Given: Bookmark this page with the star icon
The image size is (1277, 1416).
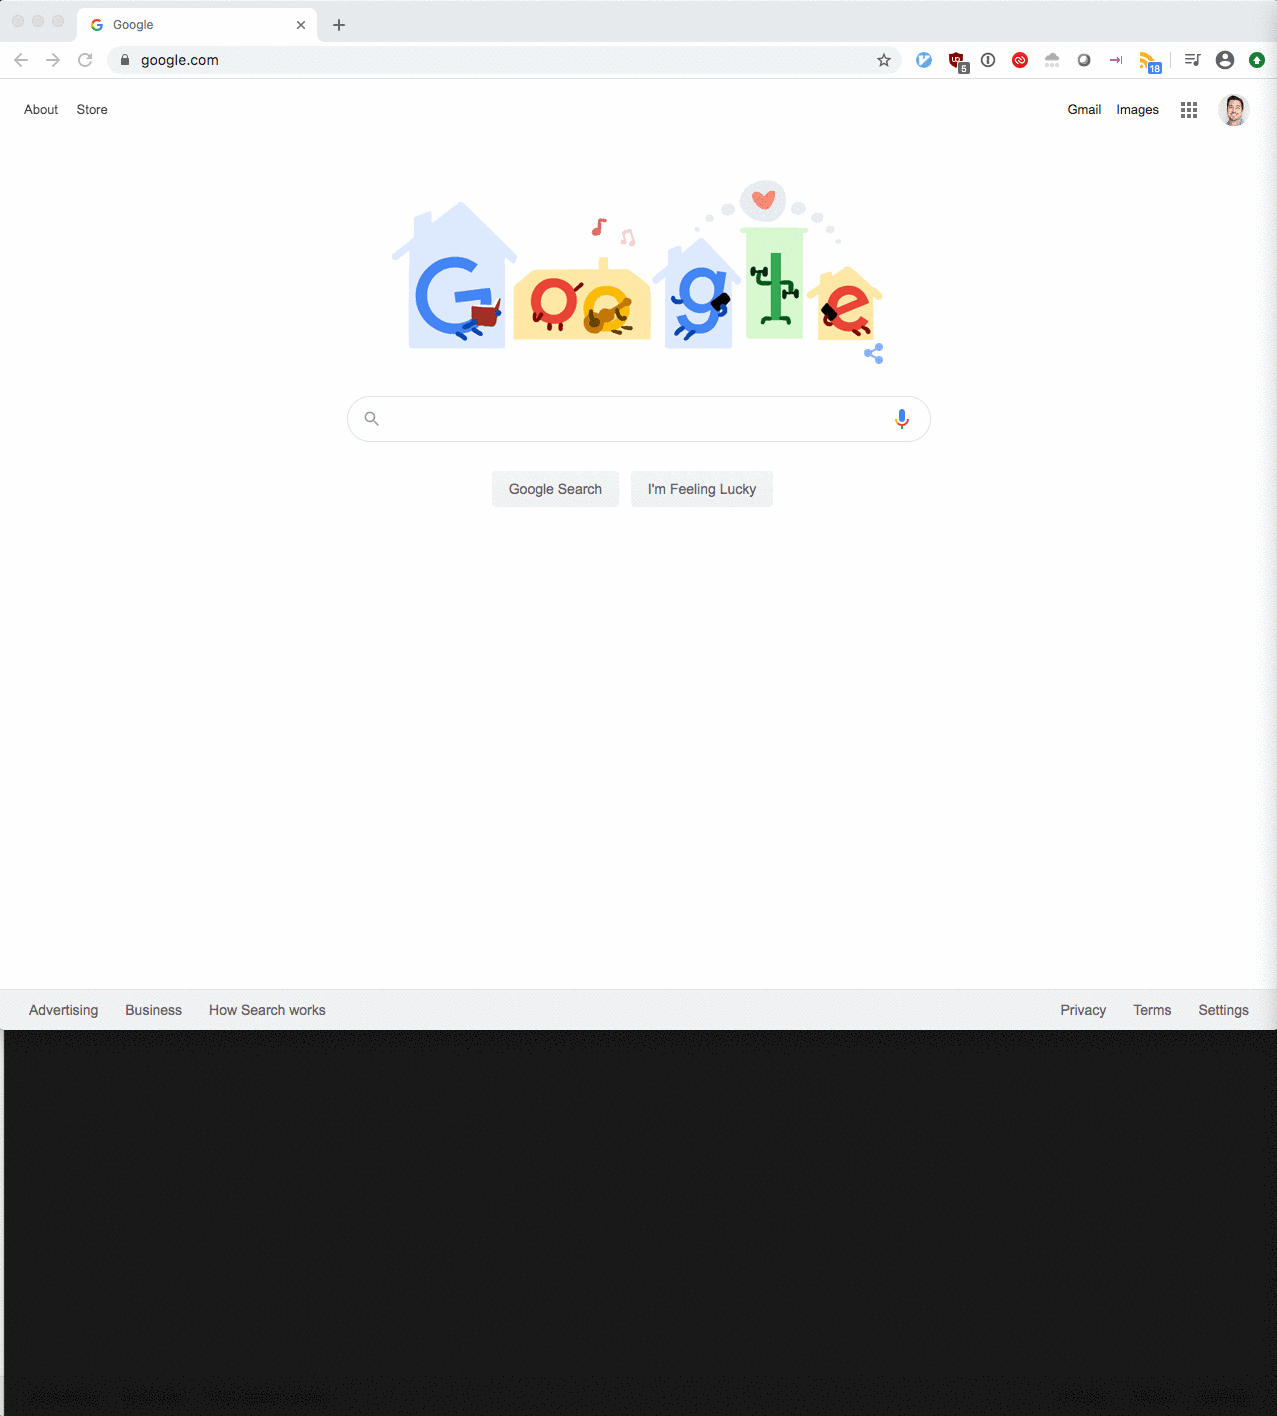Looking at the screenshot, I should (884, 60).
